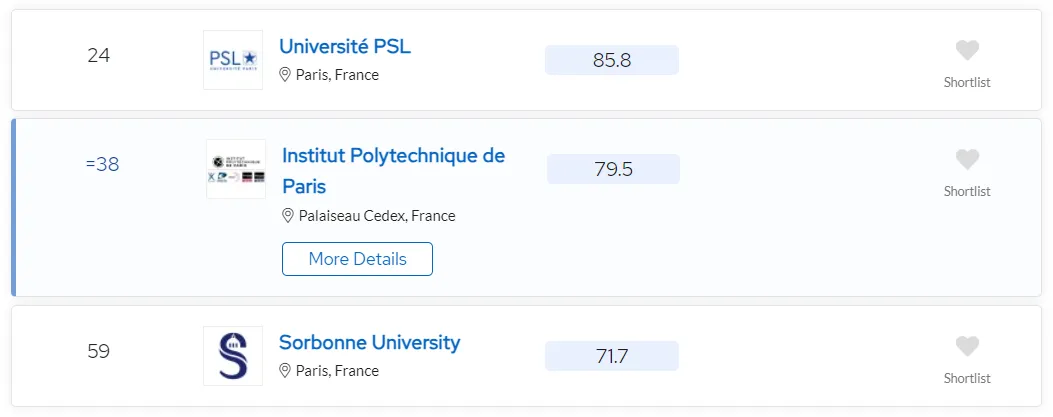Click location pin next to PSL's Paris, France
Screen dimensions: 1053x417
tap(285, 75)
